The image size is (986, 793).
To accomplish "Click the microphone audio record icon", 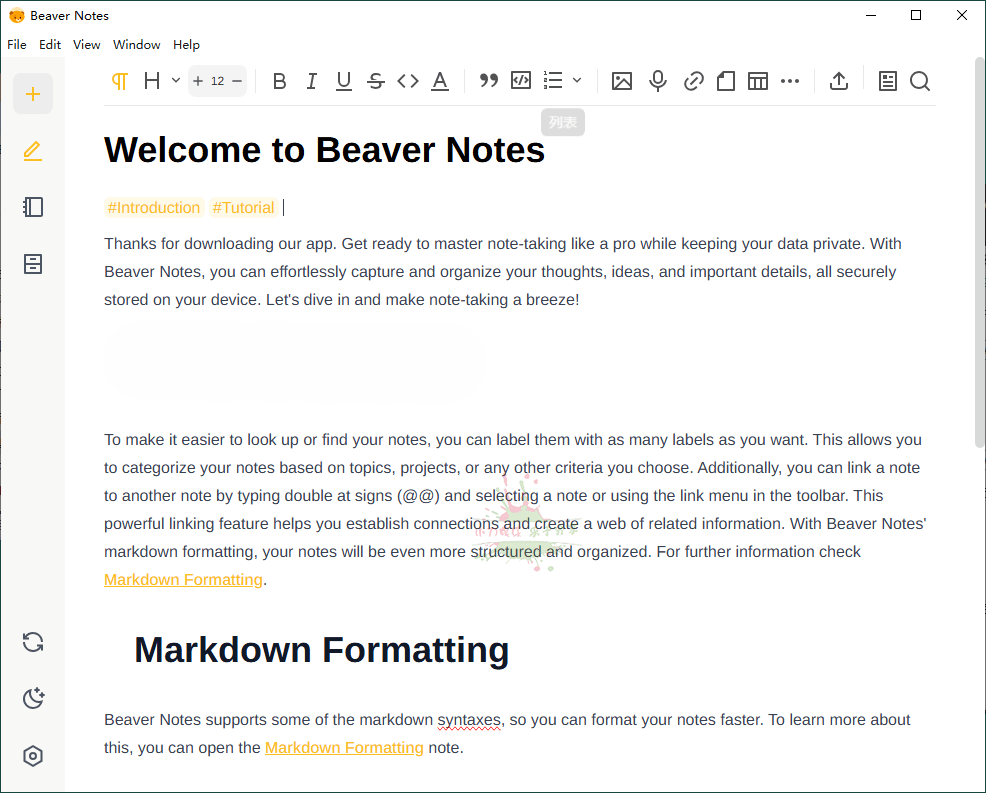I will (x=658, y=81).
